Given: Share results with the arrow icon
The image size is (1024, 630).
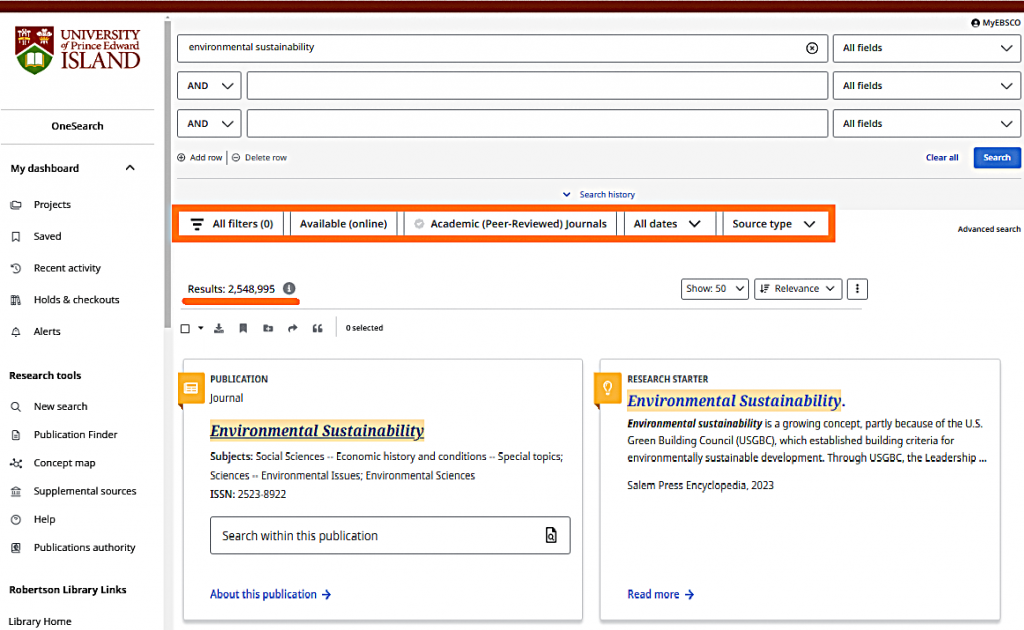Looking at the screenshot, I should pyautogui.click(x=293, y=328).
